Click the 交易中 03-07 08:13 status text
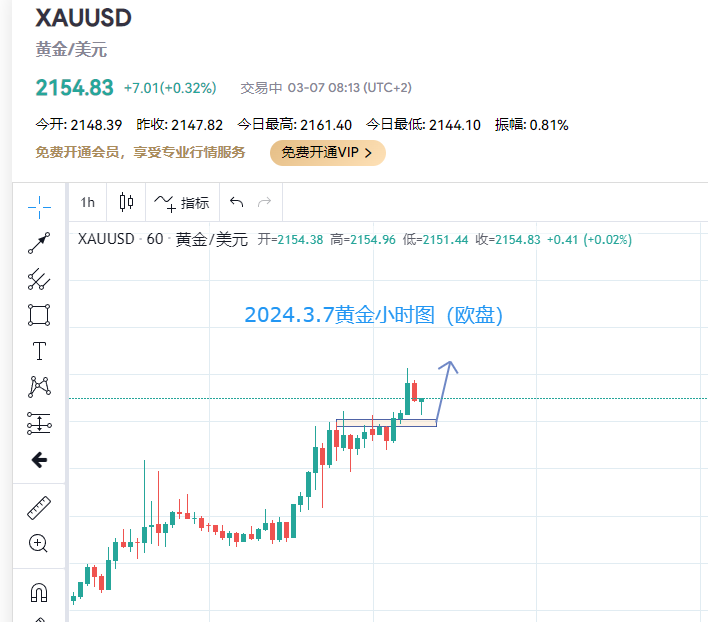 [326, 88]
